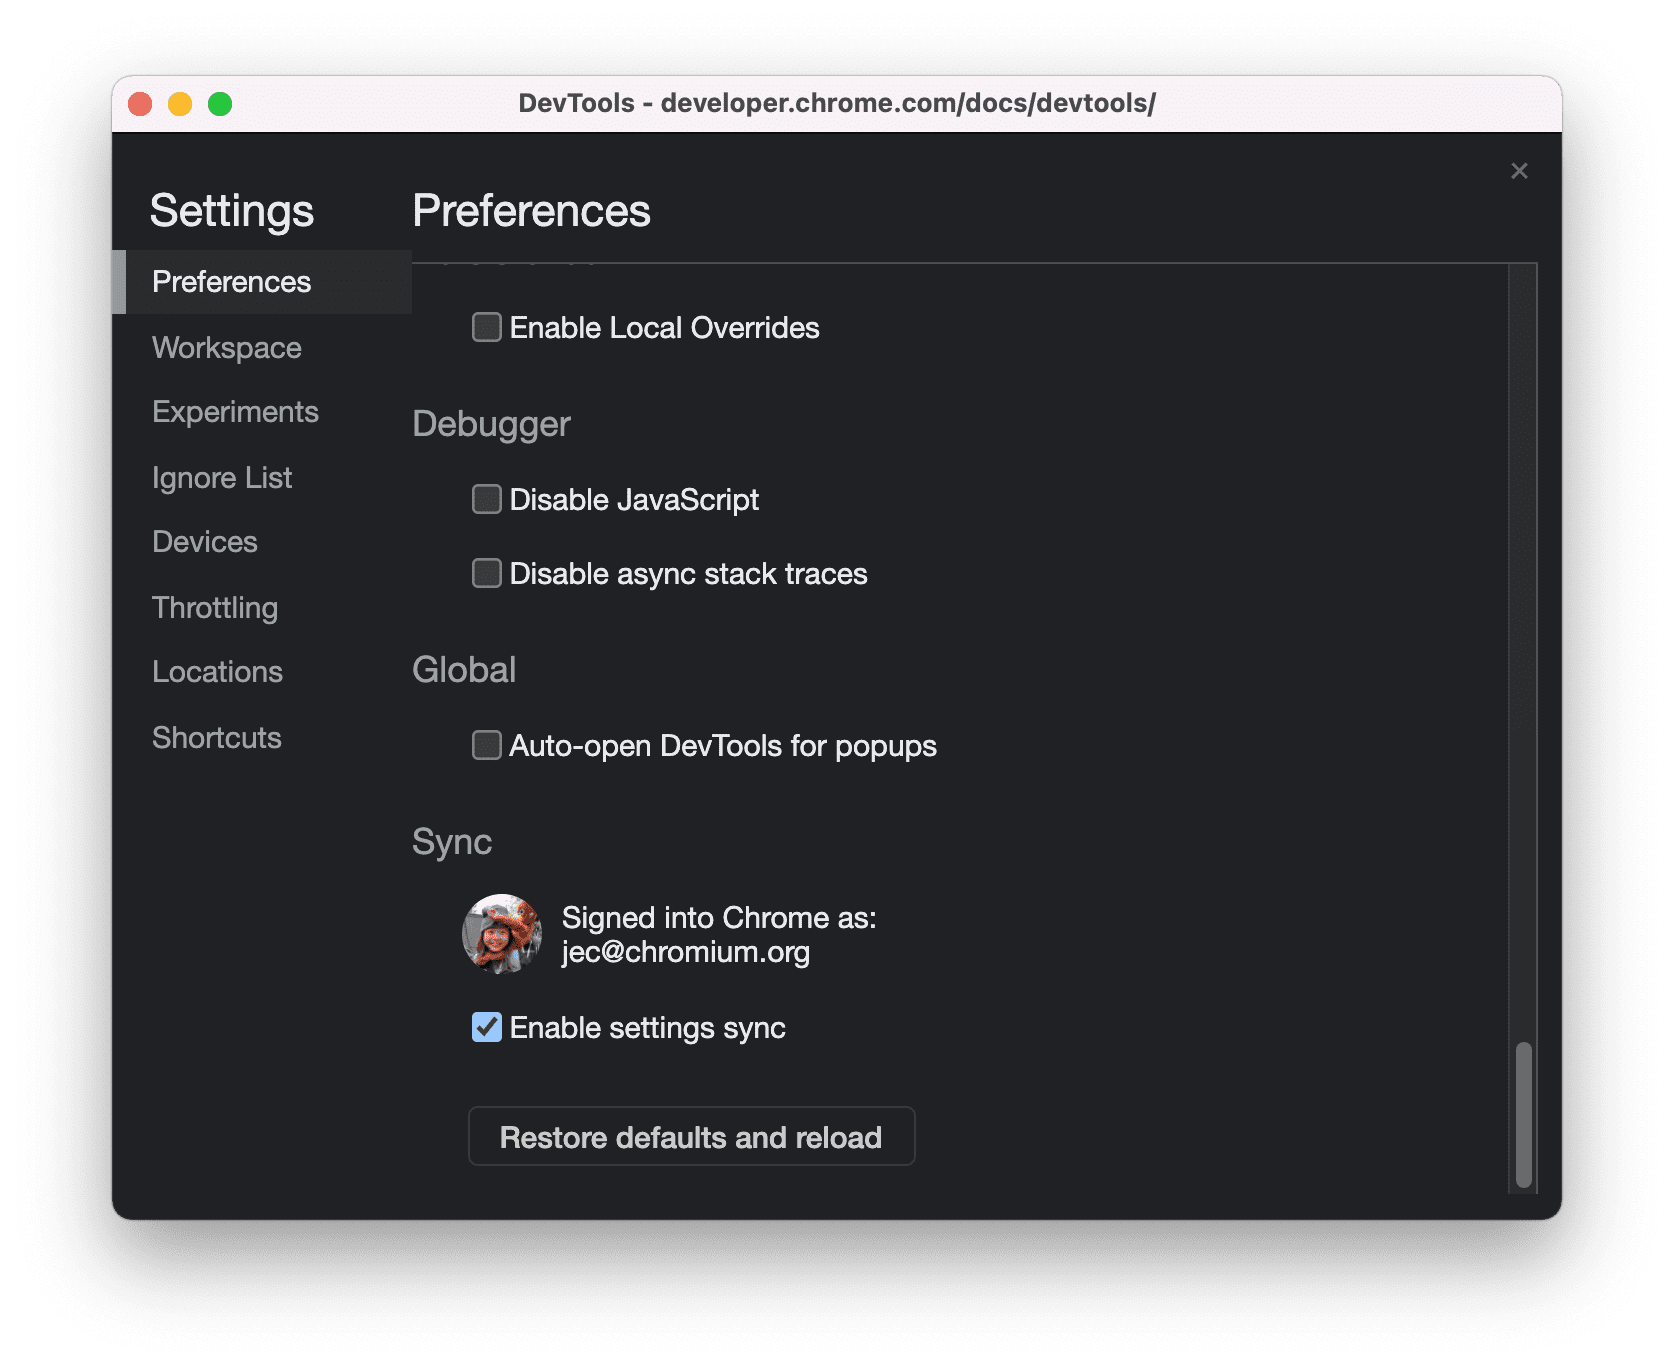Select the Locations settings entry

pos(217,671)
